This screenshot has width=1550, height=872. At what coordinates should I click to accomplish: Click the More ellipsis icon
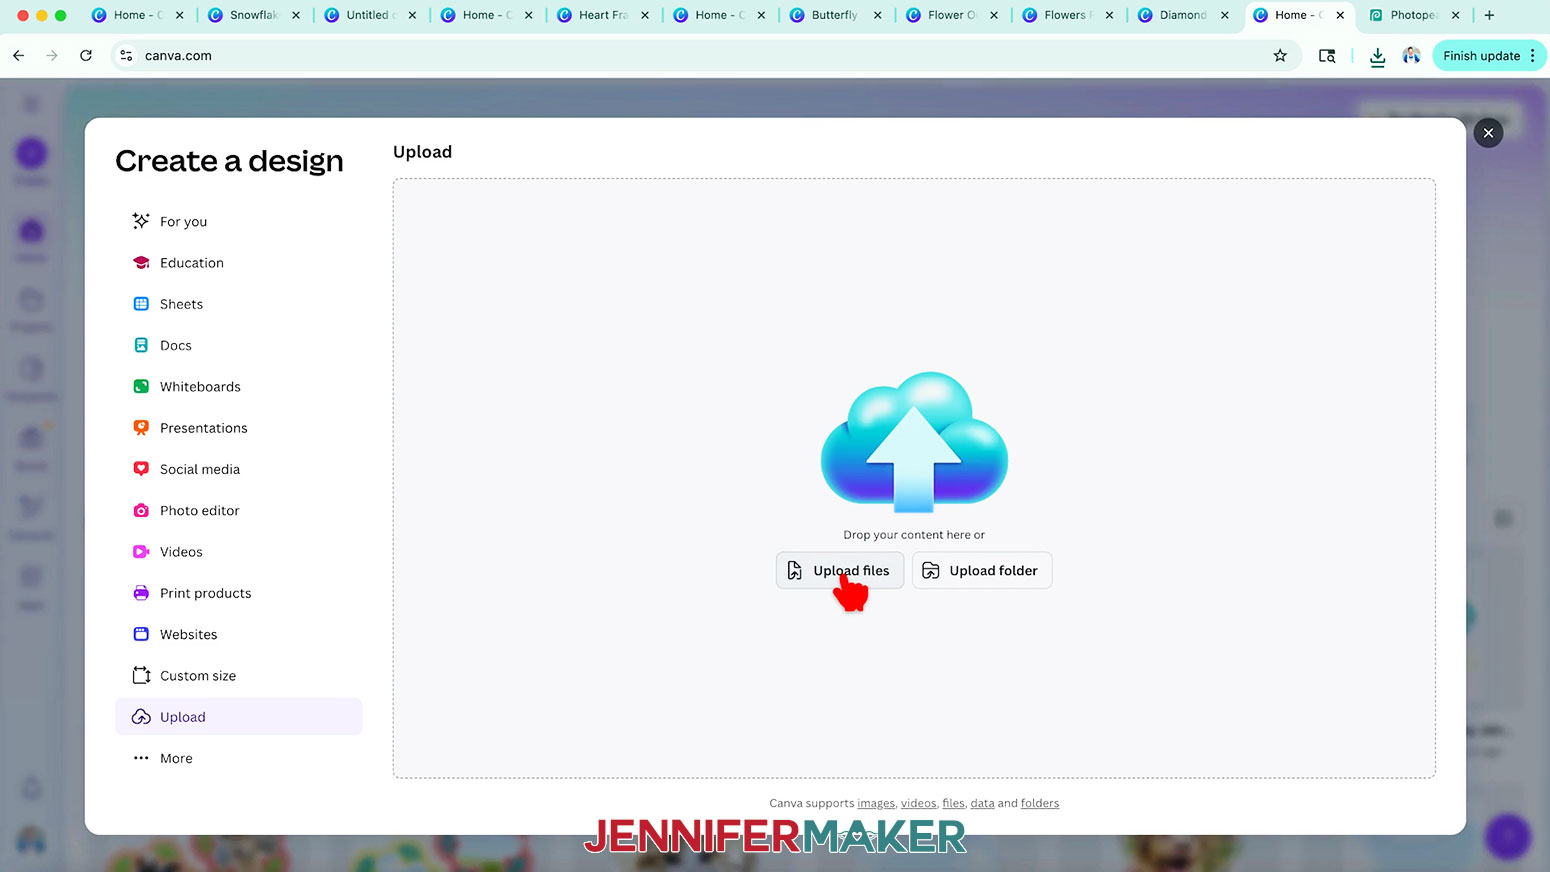coord(141,758)
